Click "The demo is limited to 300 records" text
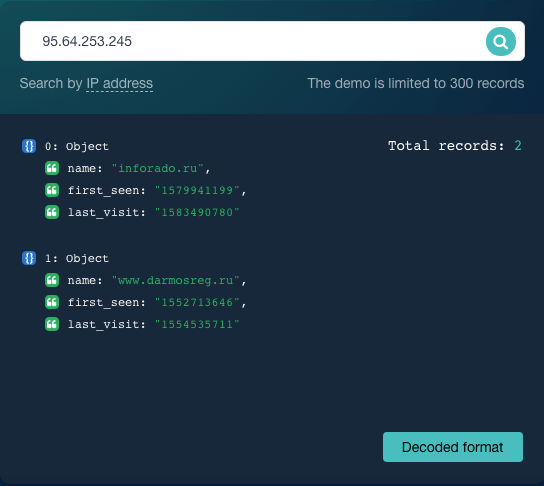The image size is (544, 486). [x=416, y=83]
